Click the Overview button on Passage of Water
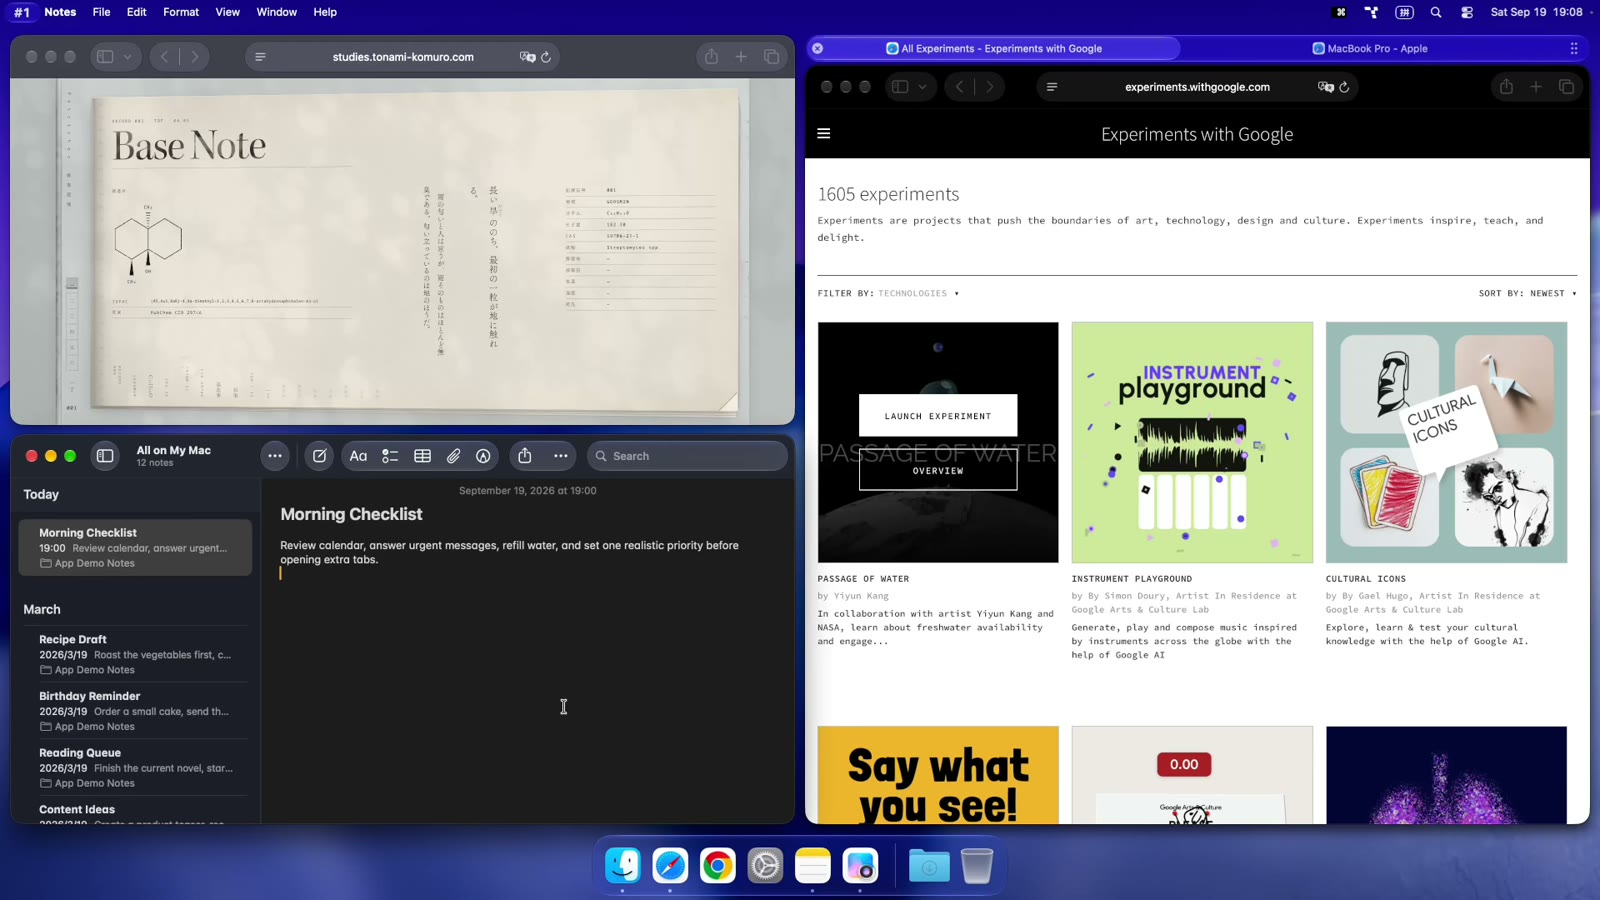The width and height of the screenshot is (1600, 900). [938, 470]
